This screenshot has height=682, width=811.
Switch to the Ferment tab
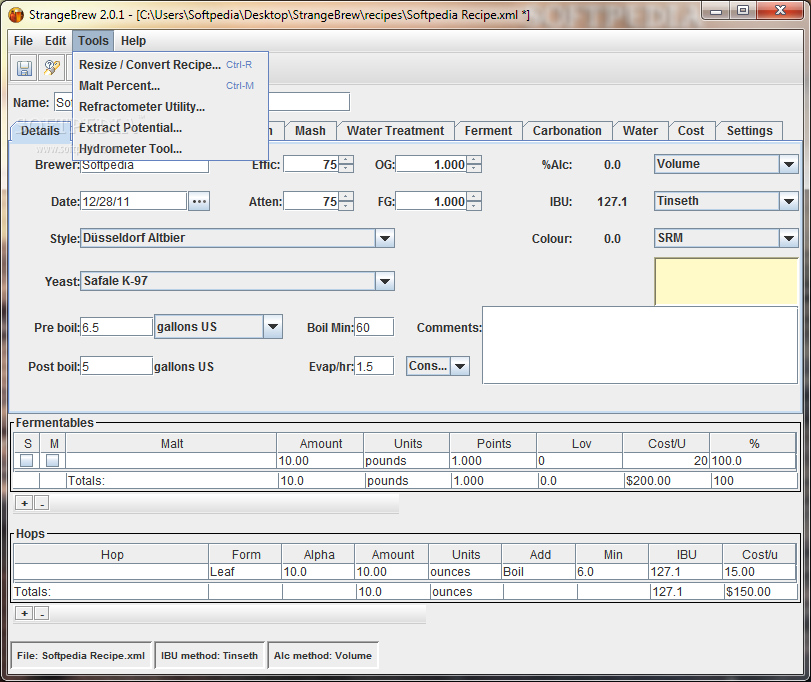(x=488, y=131)
